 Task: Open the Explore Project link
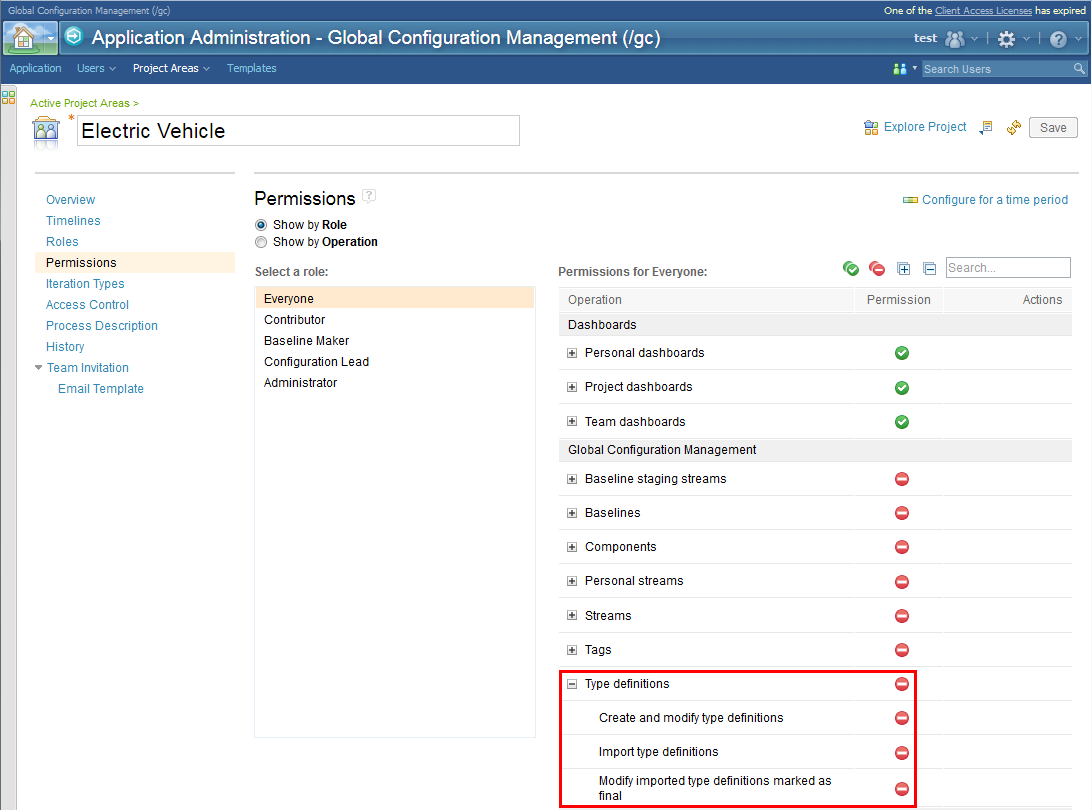pos(924,127)
